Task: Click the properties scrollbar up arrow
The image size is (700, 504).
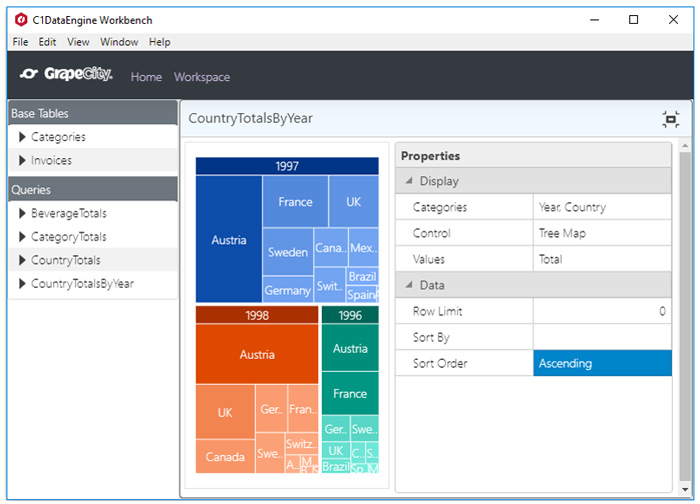Action: pyautogui.click(x=685, y=146)
